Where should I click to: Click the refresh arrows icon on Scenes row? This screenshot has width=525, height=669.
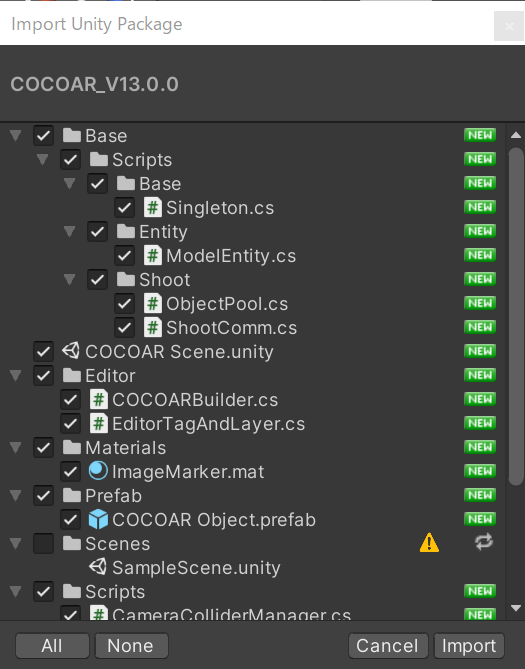coord(484,542)
